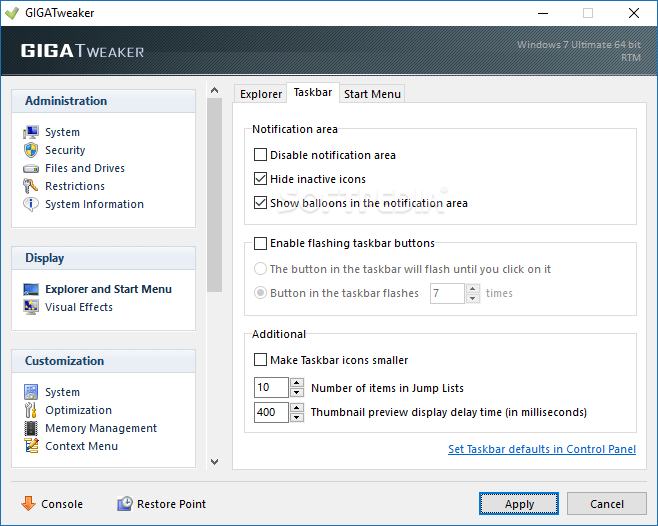Open Restrictions settings
Screen dimensions: 658x526
click(x=75, y=186)
